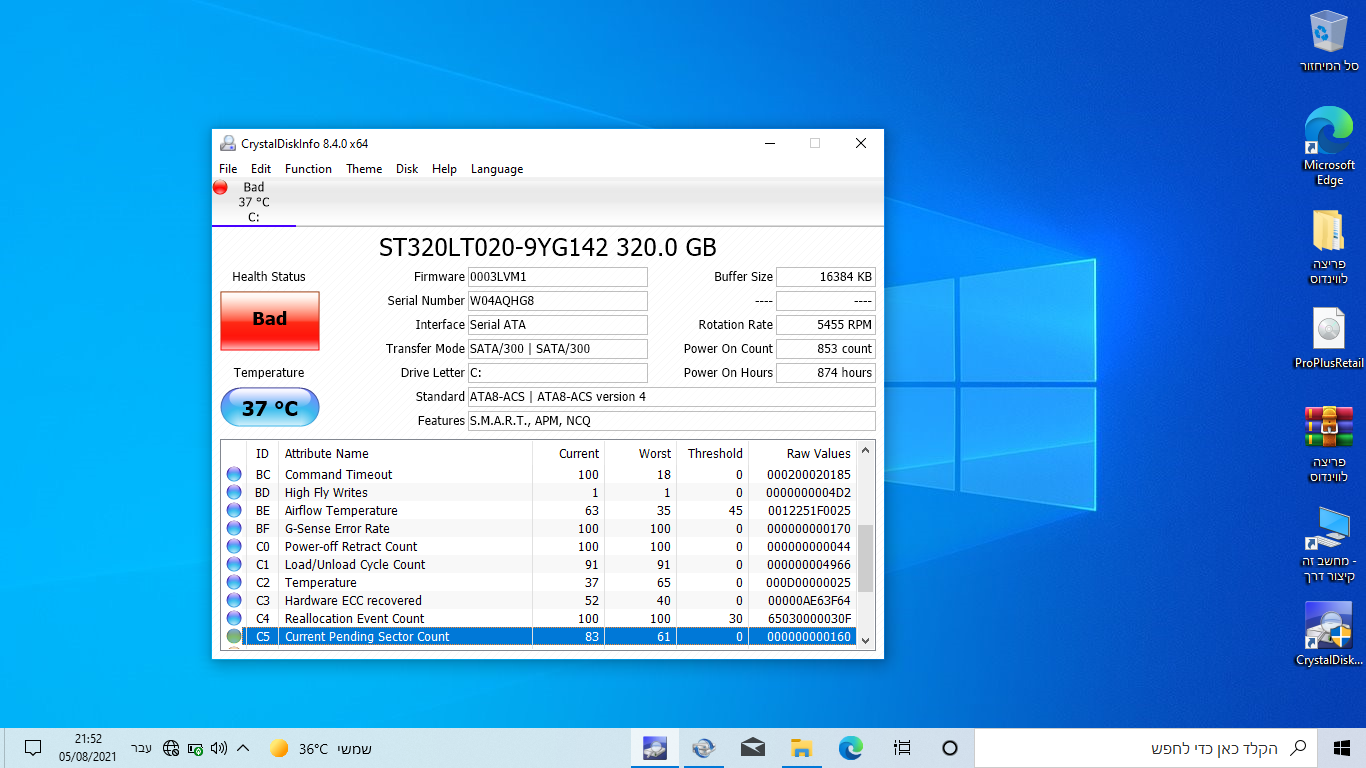Open the Function menu
The width and height of the screenshot is (1366, 768).
pos(308,169)
